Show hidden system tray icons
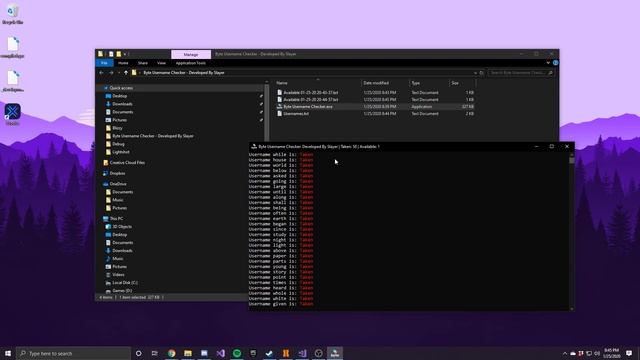This screenshot has width=640, height=360. pyautogui.click(x=564, y=353)
